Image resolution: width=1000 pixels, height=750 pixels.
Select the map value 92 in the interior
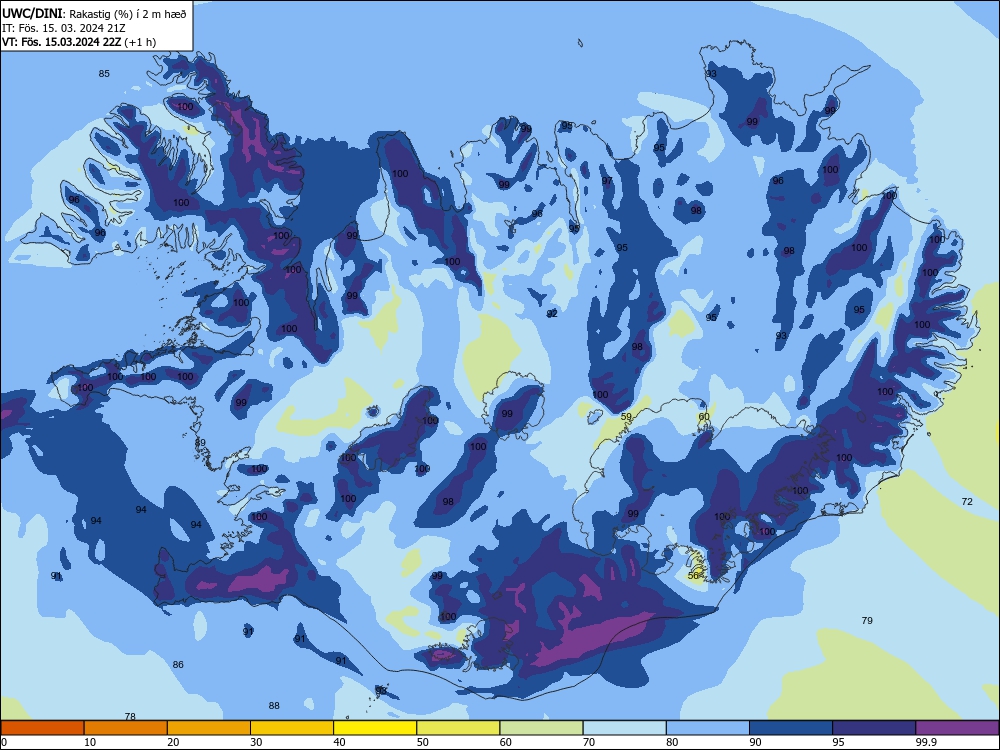[552, 313]
